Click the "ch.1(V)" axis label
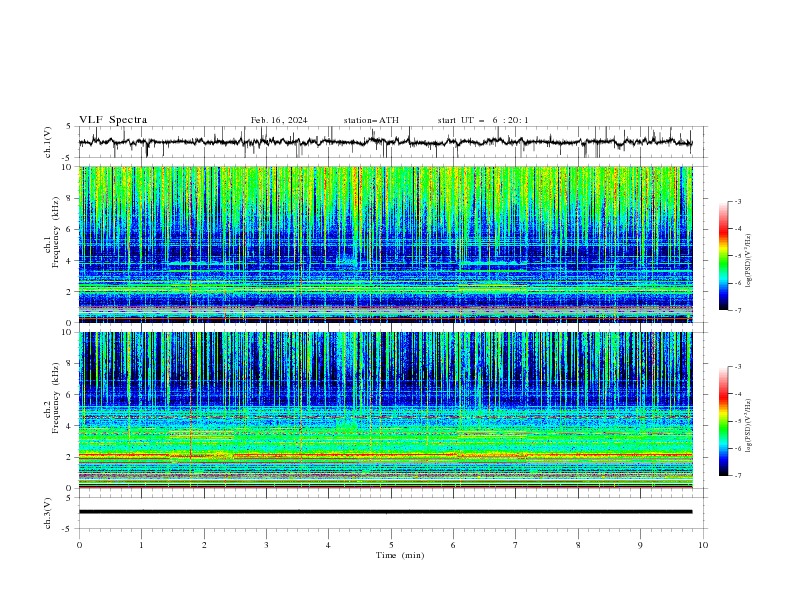 coord(48,142)
